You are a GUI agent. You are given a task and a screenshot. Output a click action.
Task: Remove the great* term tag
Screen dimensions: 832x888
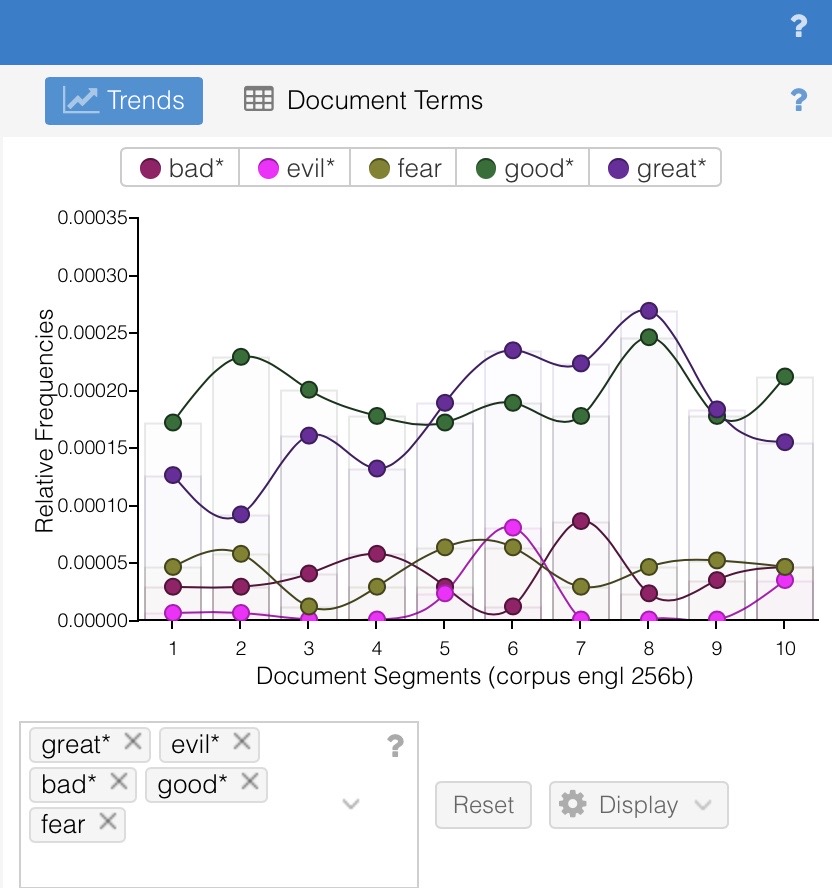tap(135, 743)
